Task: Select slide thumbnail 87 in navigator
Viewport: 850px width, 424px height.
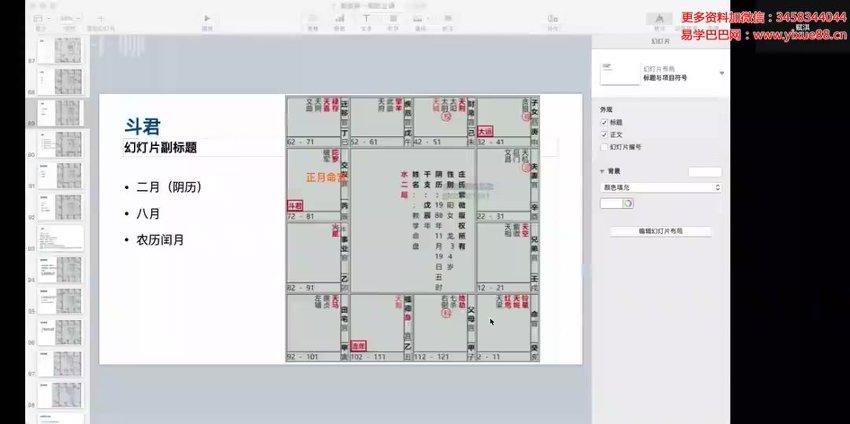Action: pyautogui.click(x=60, y=50)
